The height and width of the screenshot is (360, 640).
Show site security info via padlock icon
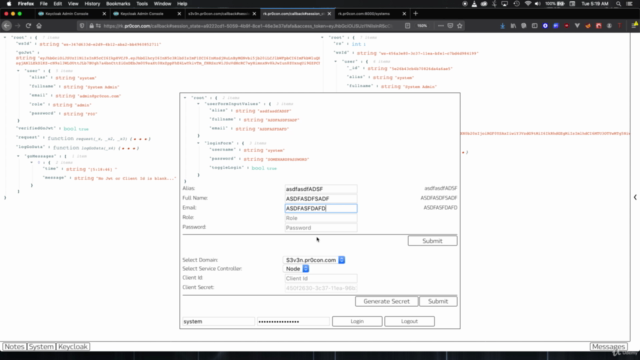pyautogui.click(x=91, y=26)
